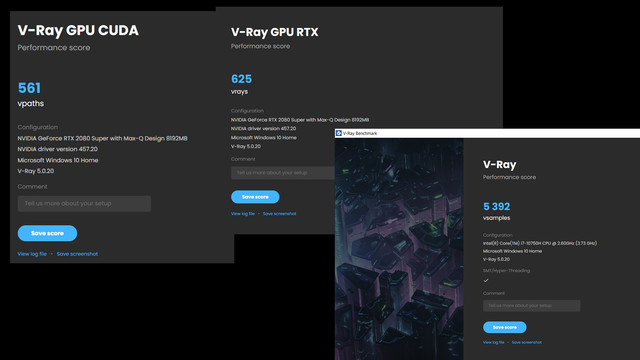Viewport: 640px width, 360px height.
Task: Click Save score in V-Ray CPU window
Action: [504, 327]
